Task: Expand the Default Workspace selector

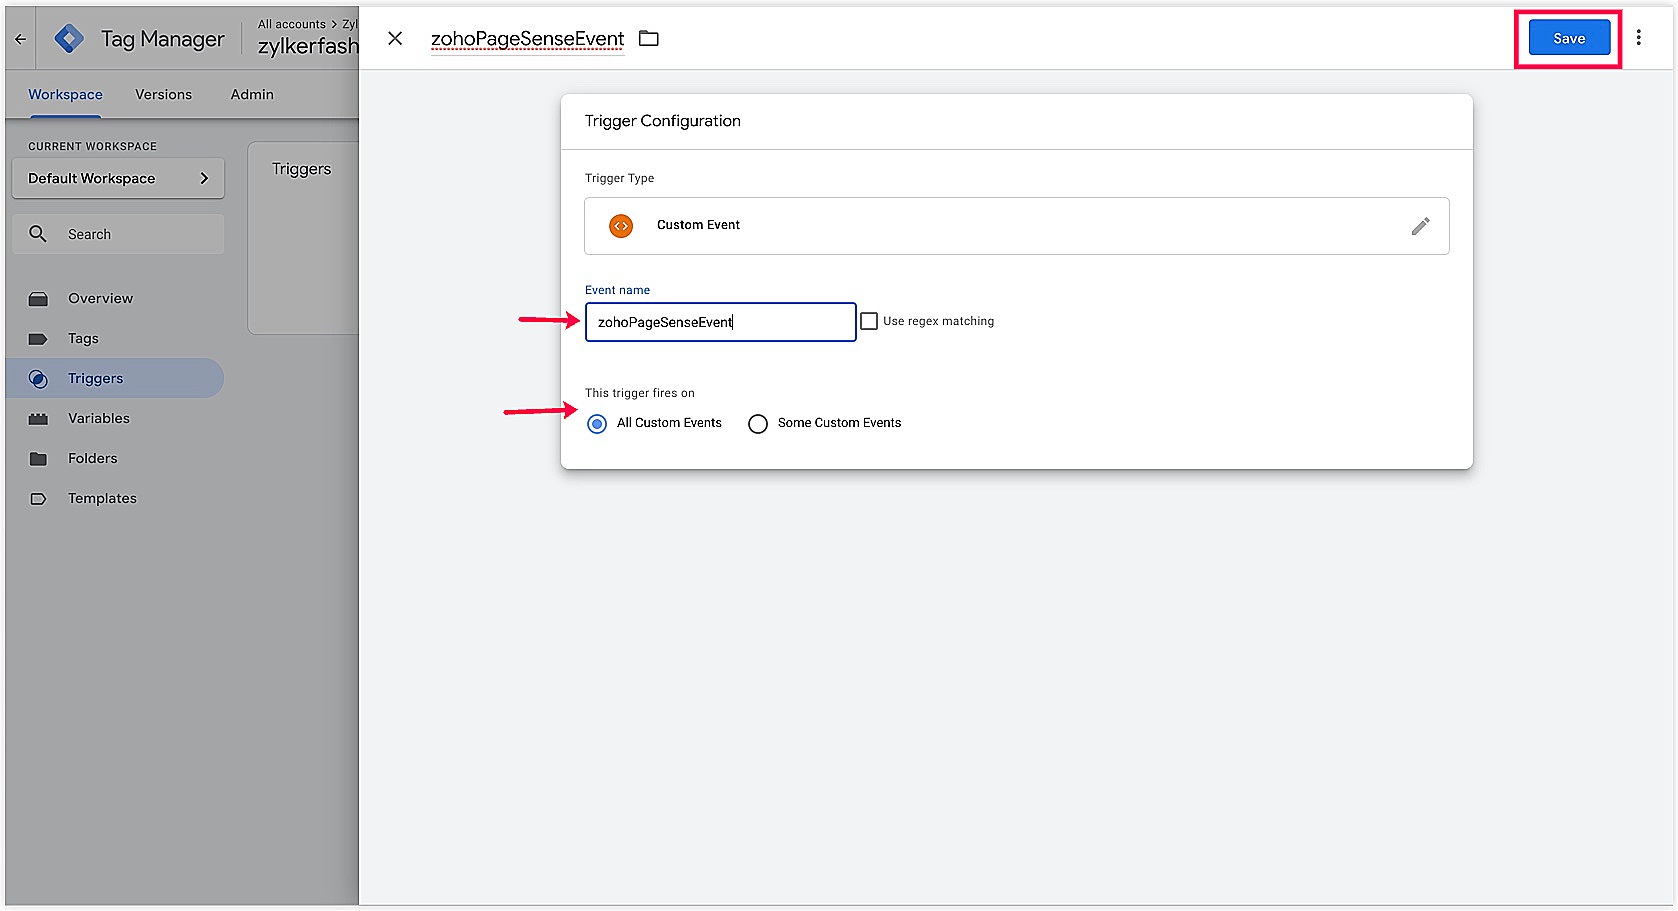Action: pos(118,178)
